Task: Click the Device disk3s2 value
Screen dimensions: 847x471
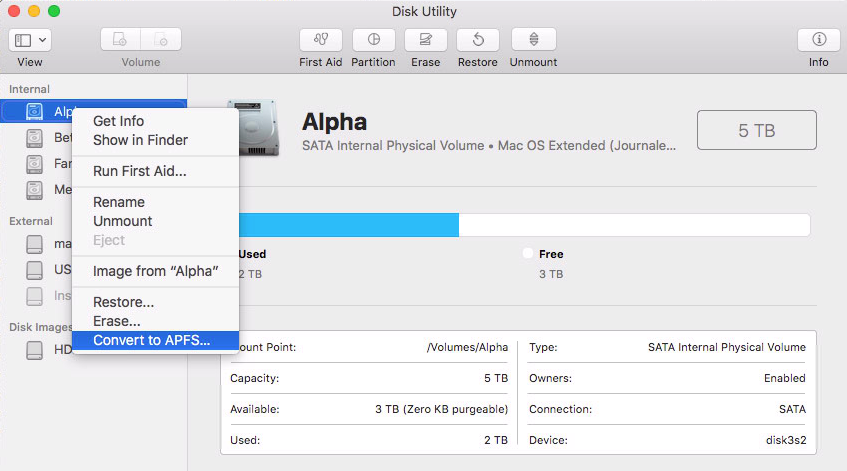Action: tap(786, 440)
